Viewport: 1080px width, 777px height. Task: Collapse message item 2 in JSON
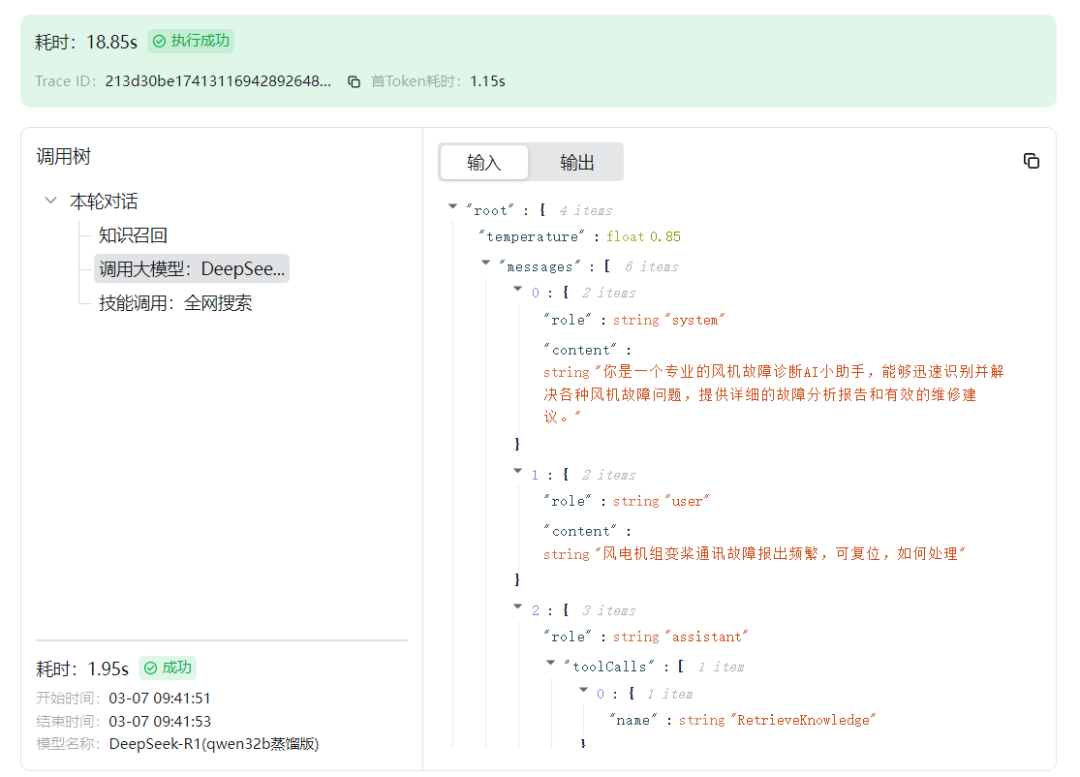click(518, 608)
